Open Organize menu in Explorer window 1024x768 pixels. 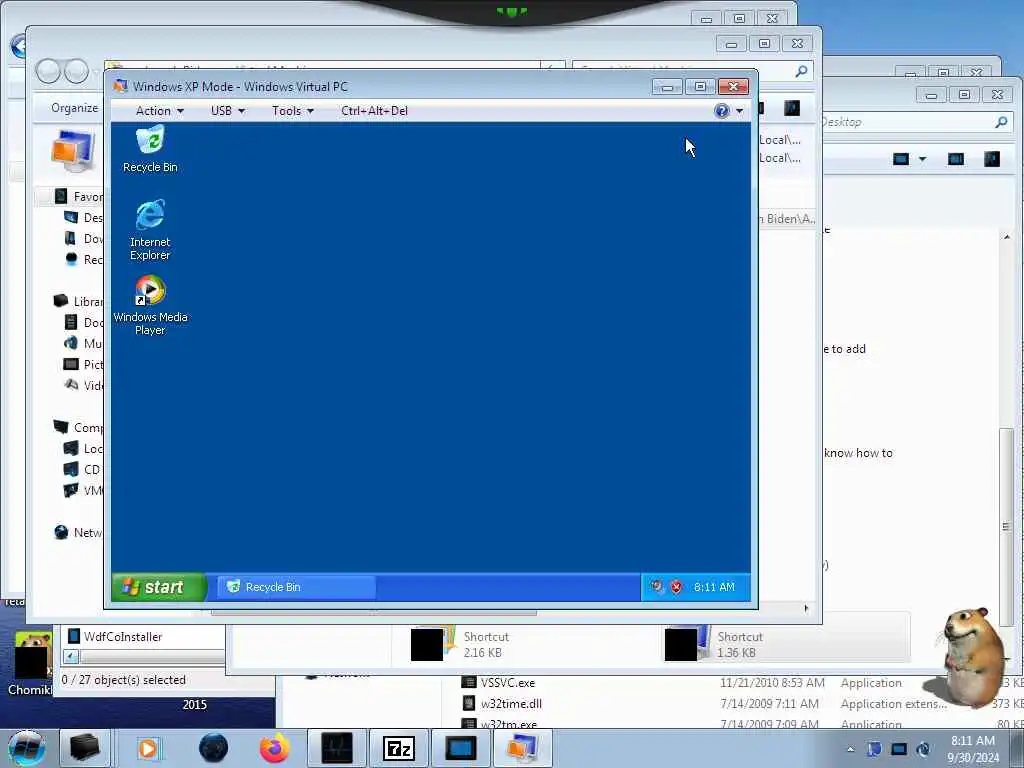coord(74,108)
